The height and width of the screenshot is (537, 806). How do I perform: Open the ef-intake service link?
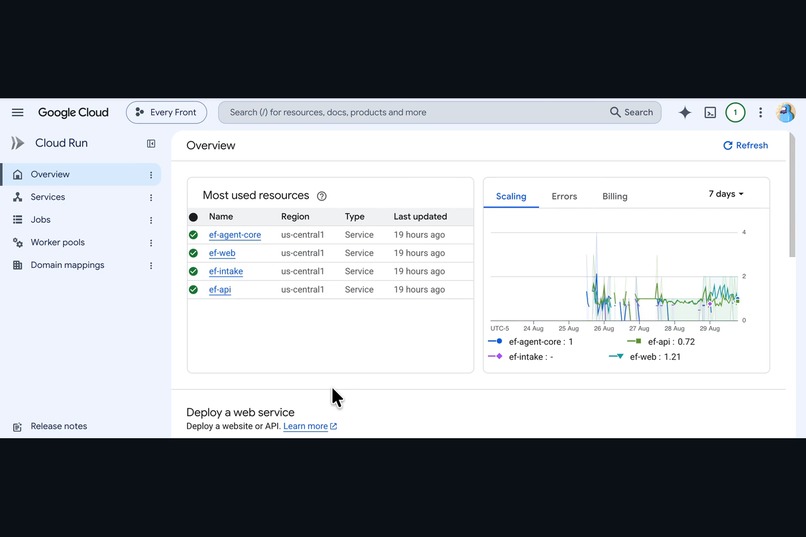click(226, 271)
